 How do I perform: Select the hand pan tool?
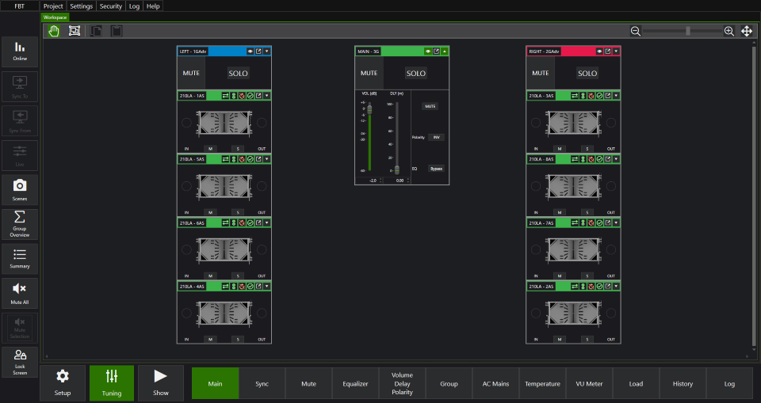(53, 31)
